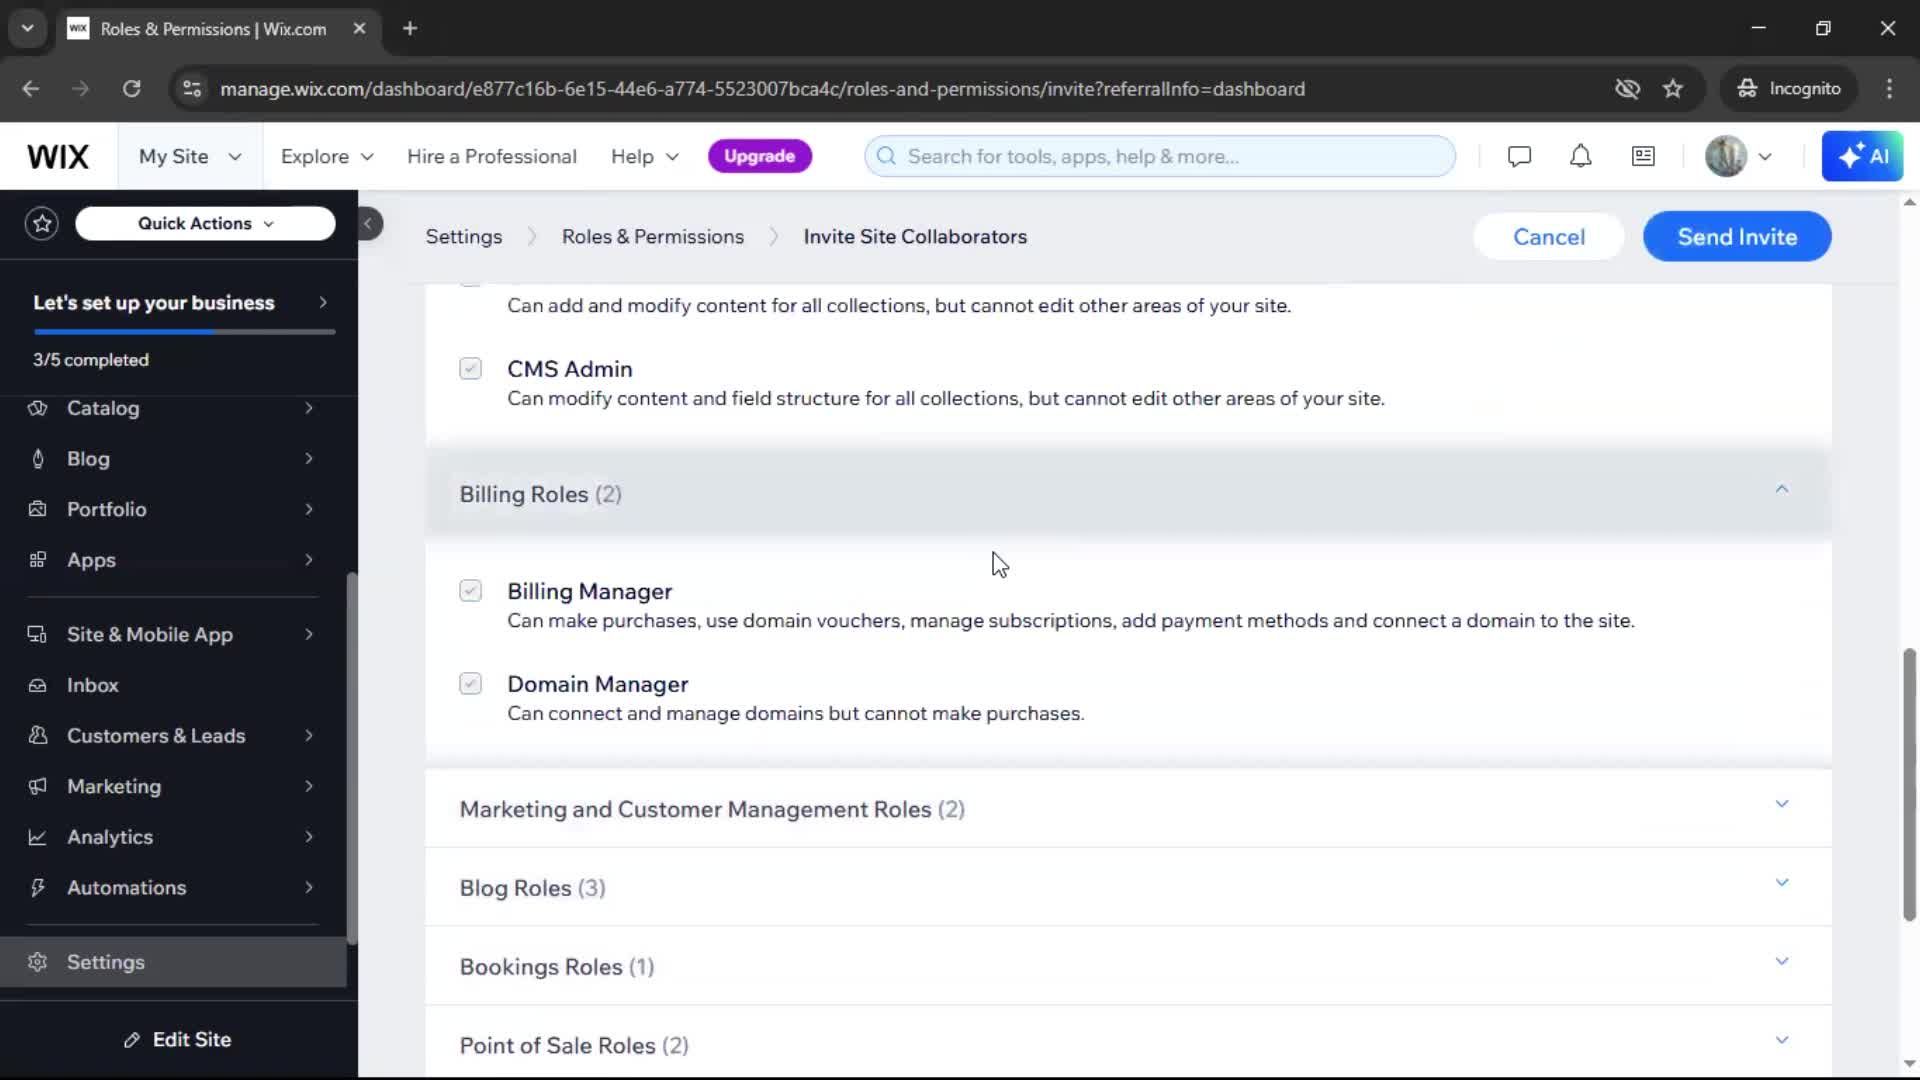Viewport: 1920px width, 1080px height.
Task: Open the notifications bell
Action: coord(1580,157)
